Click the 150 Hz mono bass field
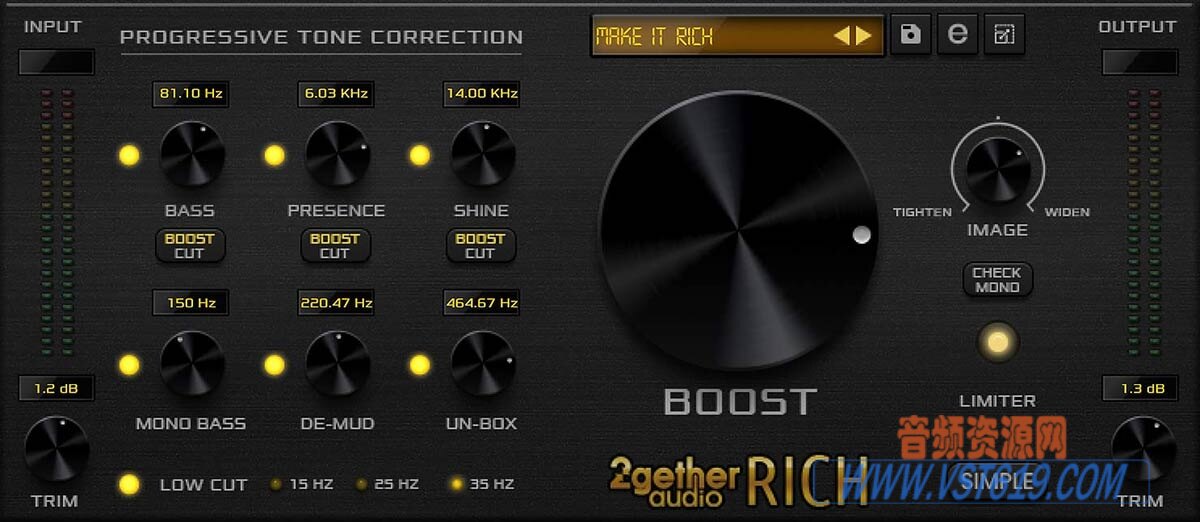The image size is (1200, 522). [x=190, y=302]
